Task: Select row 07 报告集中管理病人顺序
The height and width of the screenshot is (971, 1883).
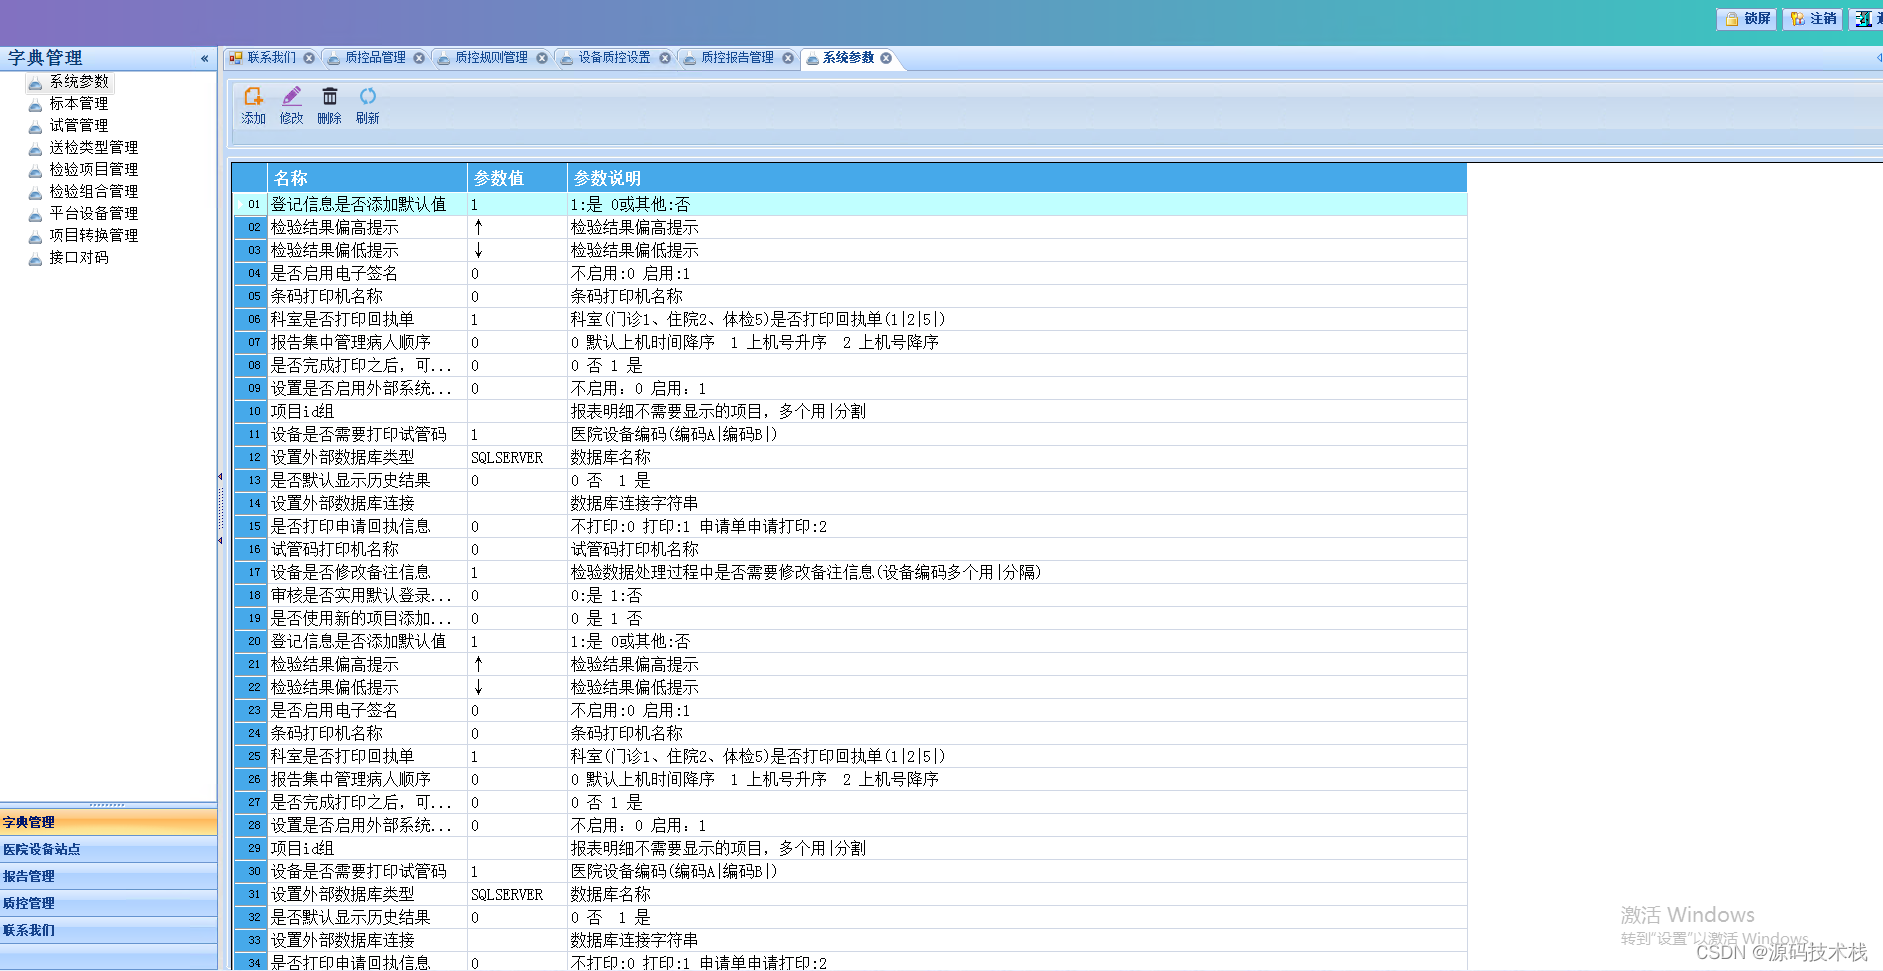Action: tap(850, 342)
